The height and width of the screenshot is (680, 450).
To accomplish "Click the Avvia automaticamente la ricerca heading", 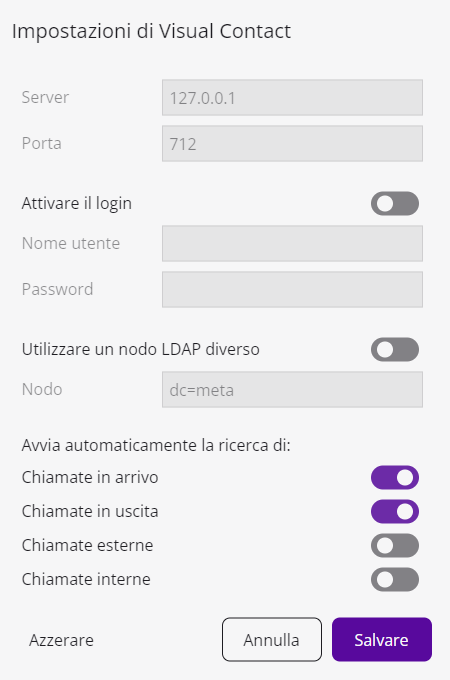I will pos(156,445).
